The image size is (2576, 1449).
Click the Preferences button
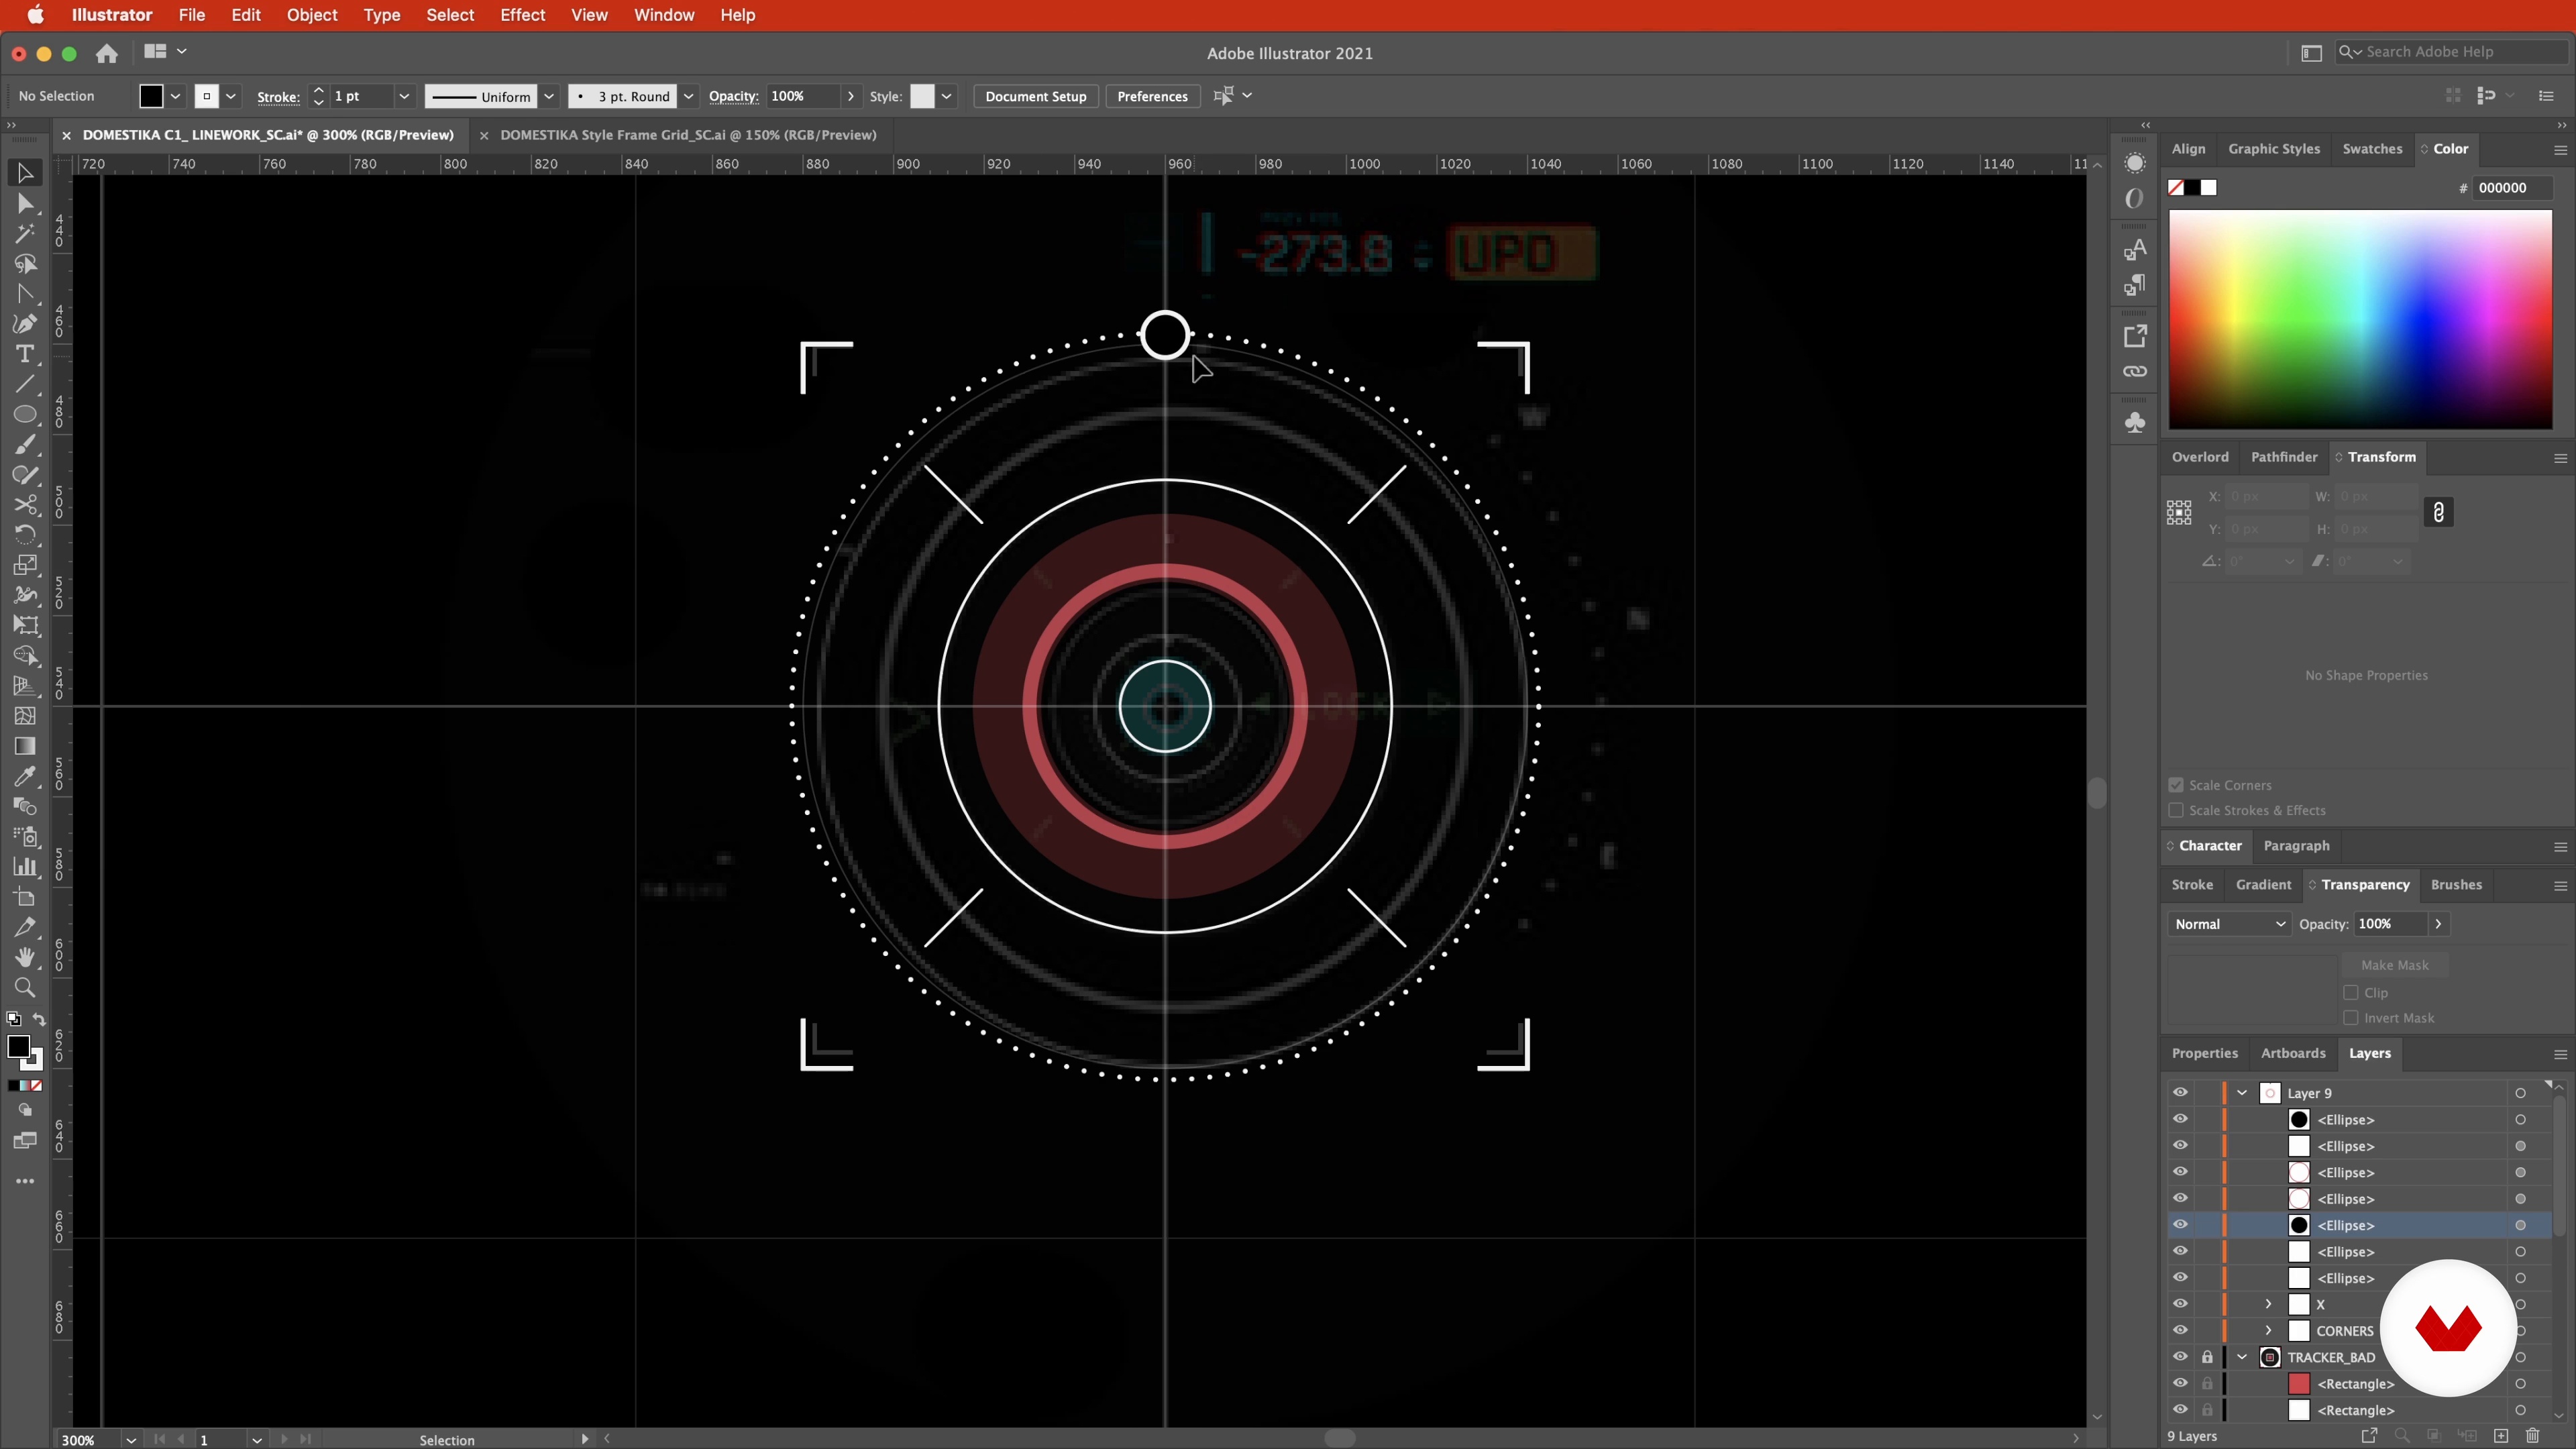coord(1152,96)
